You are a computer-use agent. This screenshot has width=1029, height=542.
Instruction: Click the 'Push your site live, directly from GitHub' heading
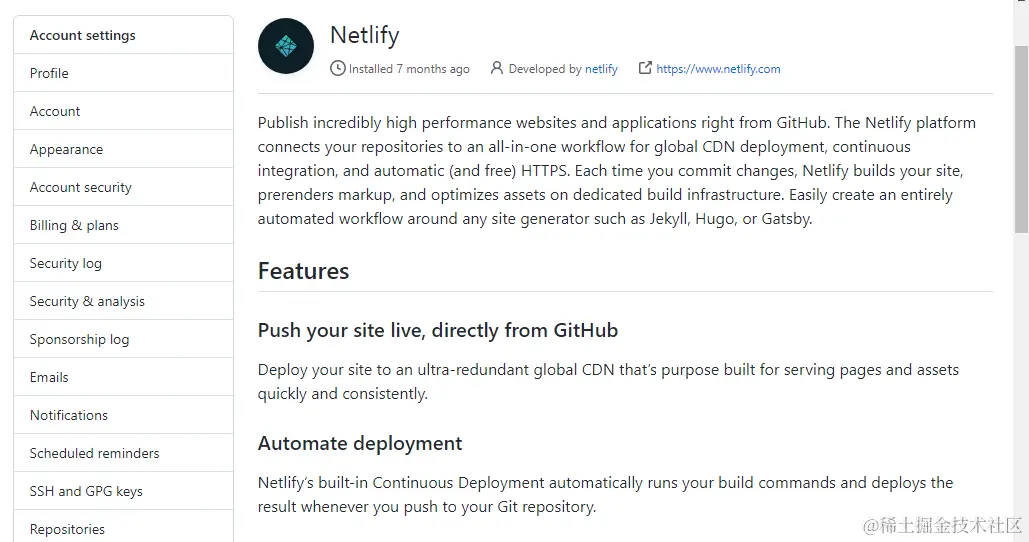pyautogui.click(x=438, y=330)
